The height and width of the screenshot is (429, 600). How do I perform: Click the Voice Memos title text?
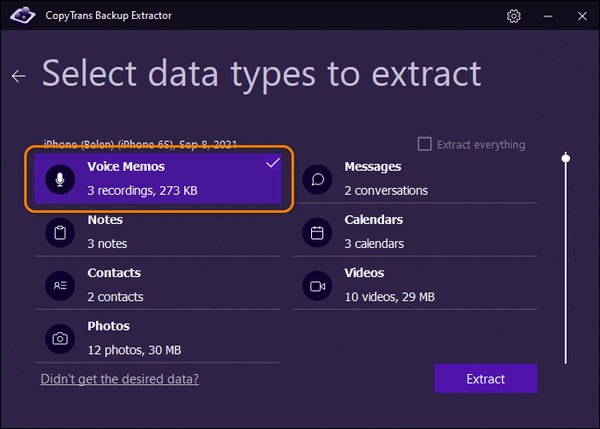tap(126, 166)
